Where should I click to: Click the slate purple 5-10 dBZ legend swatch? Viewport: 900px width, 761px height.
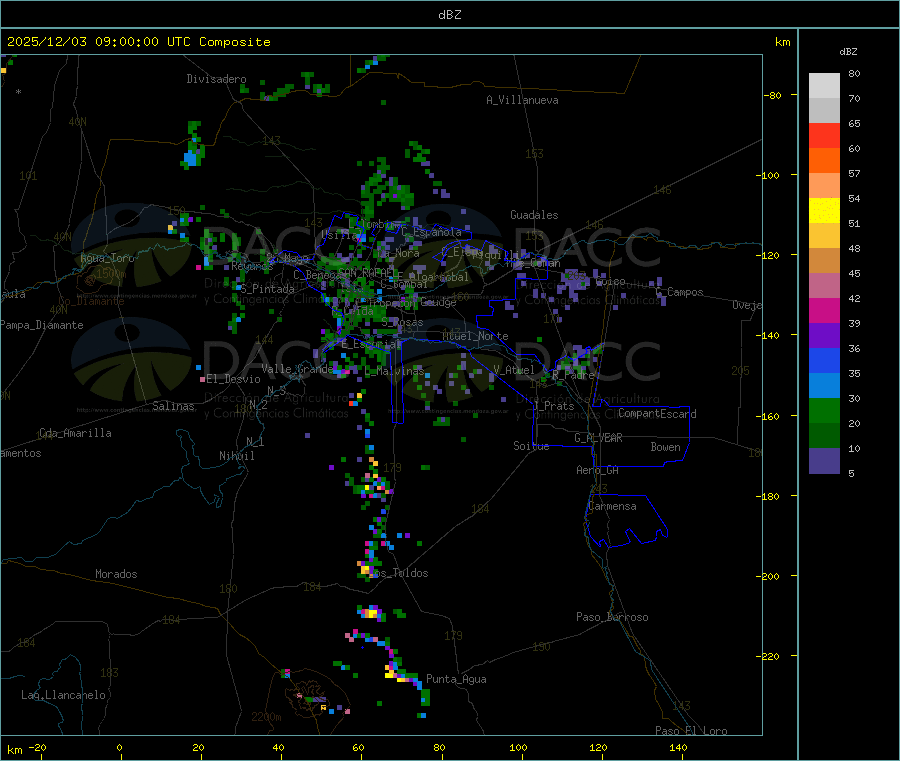pyautogui.click(x=824, y=461)
